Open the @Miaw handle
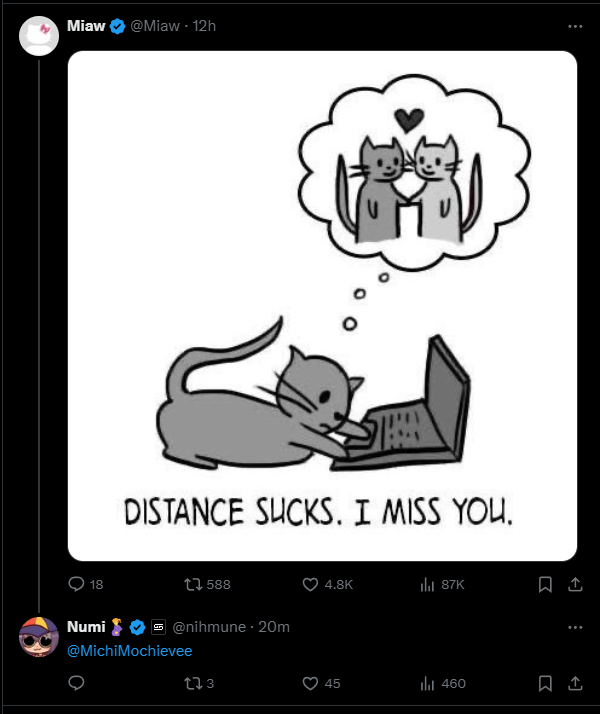The width and height of the screenshot is (600, 714). click(x=155, y=26)
